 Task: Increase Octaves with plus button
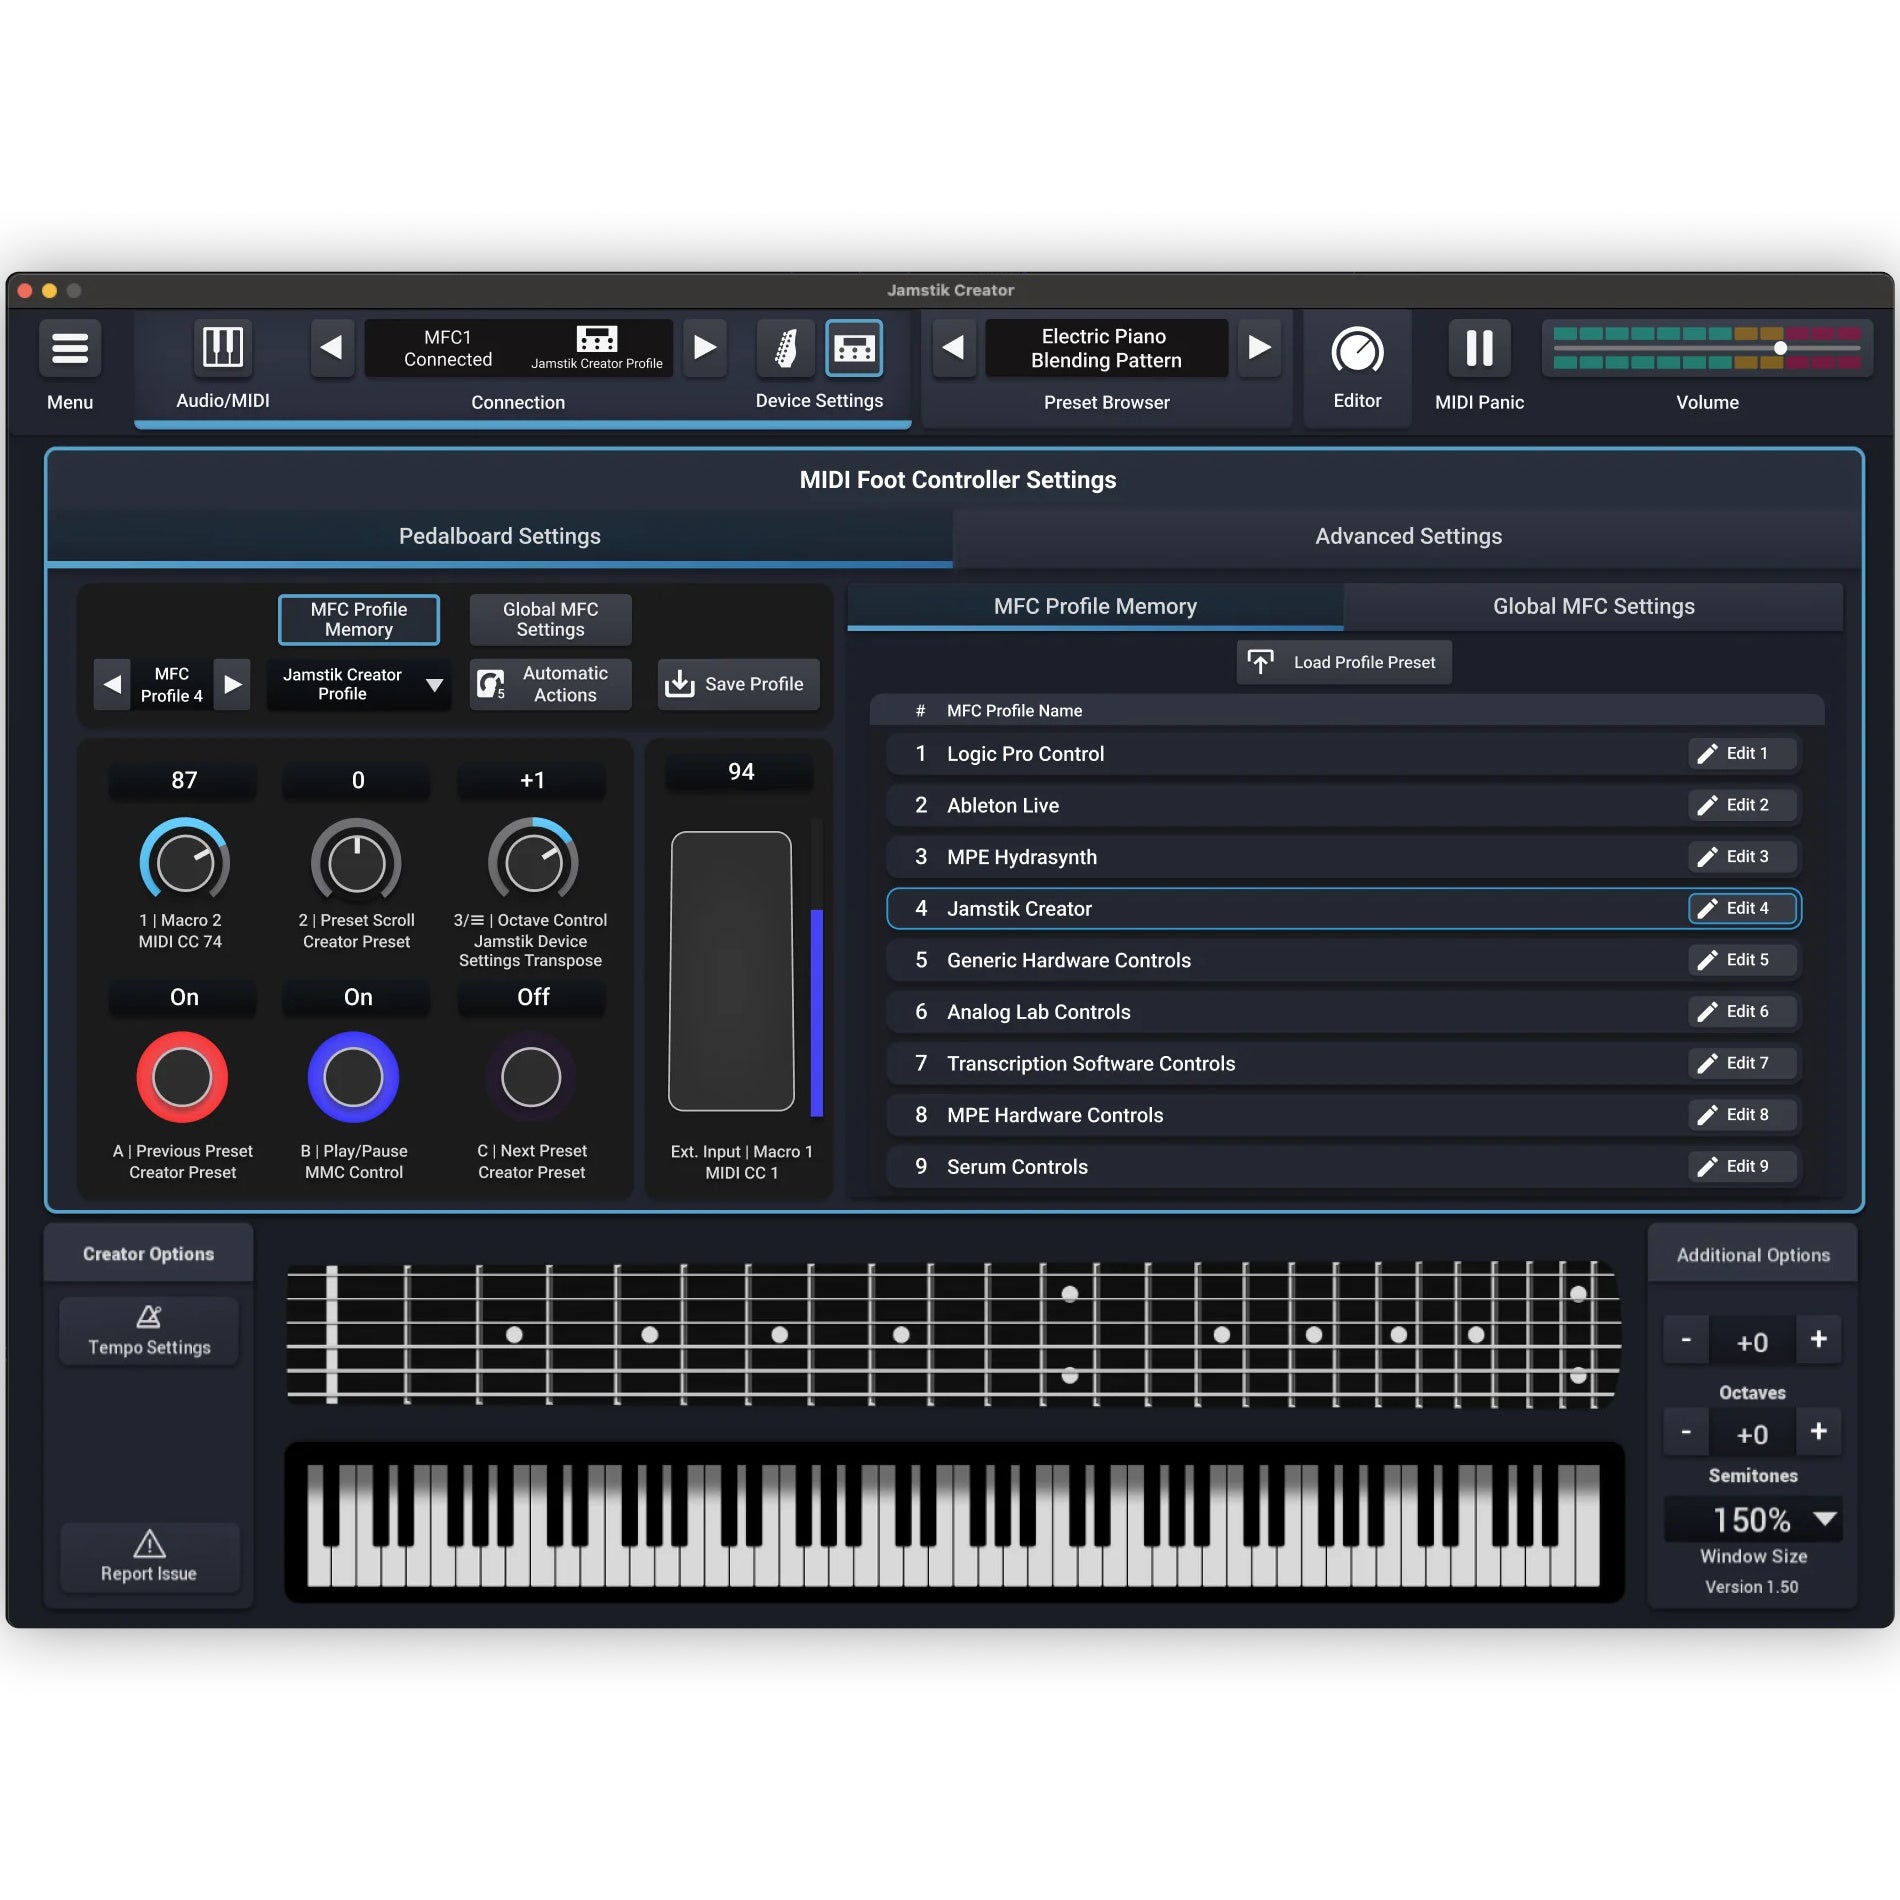pos(1819,1340)
